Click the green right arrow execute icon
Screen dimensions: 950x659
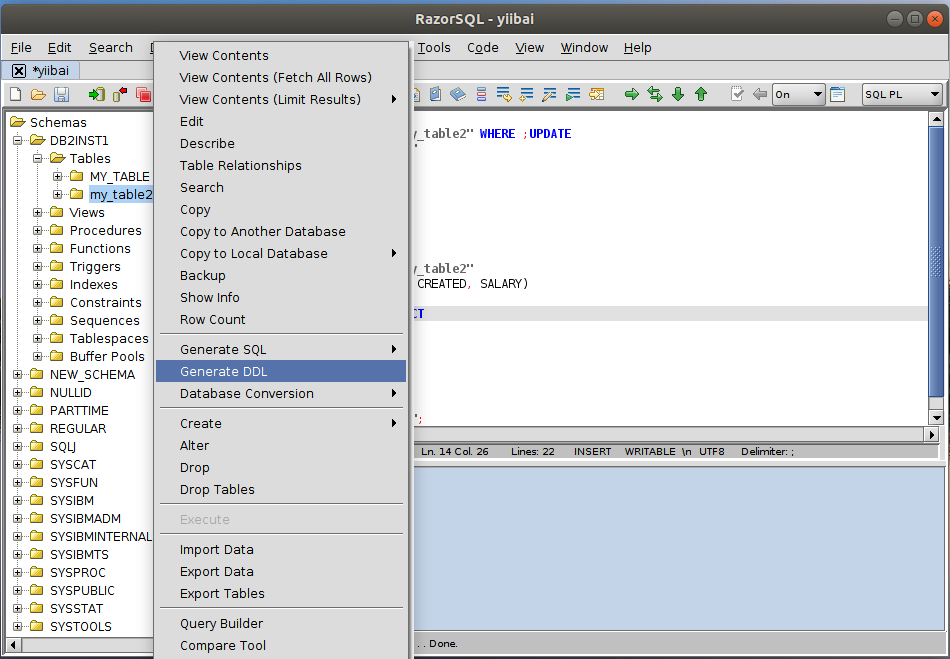click(x=632, y=94)
